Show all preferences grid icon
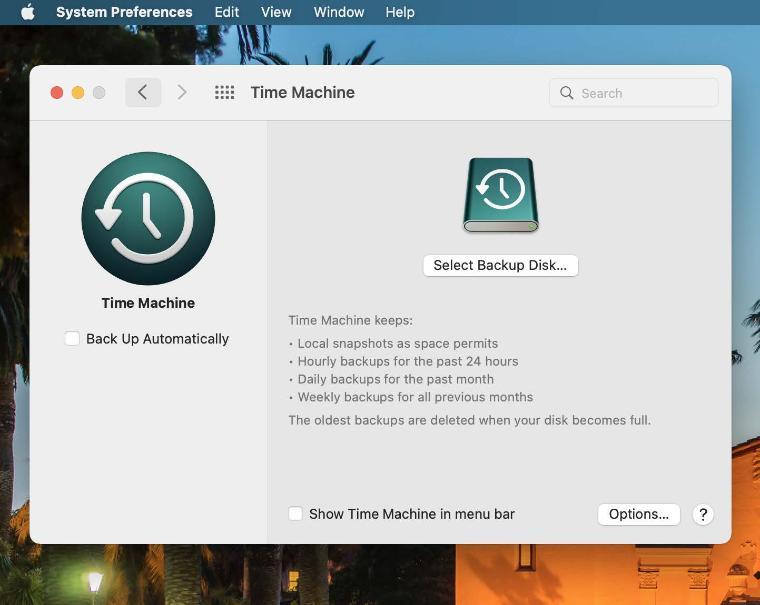 click(x=224, y=92)
